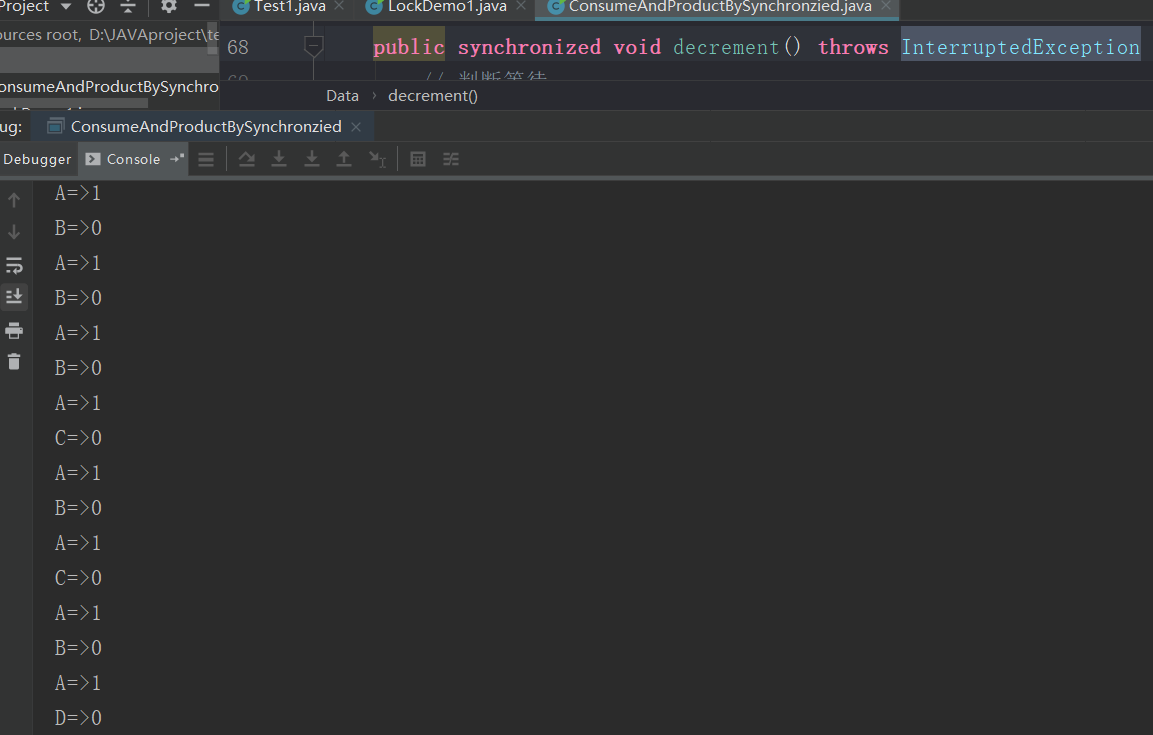
Task: Switch to the LockDemo1.java editor tab
Action: [447, 7]
